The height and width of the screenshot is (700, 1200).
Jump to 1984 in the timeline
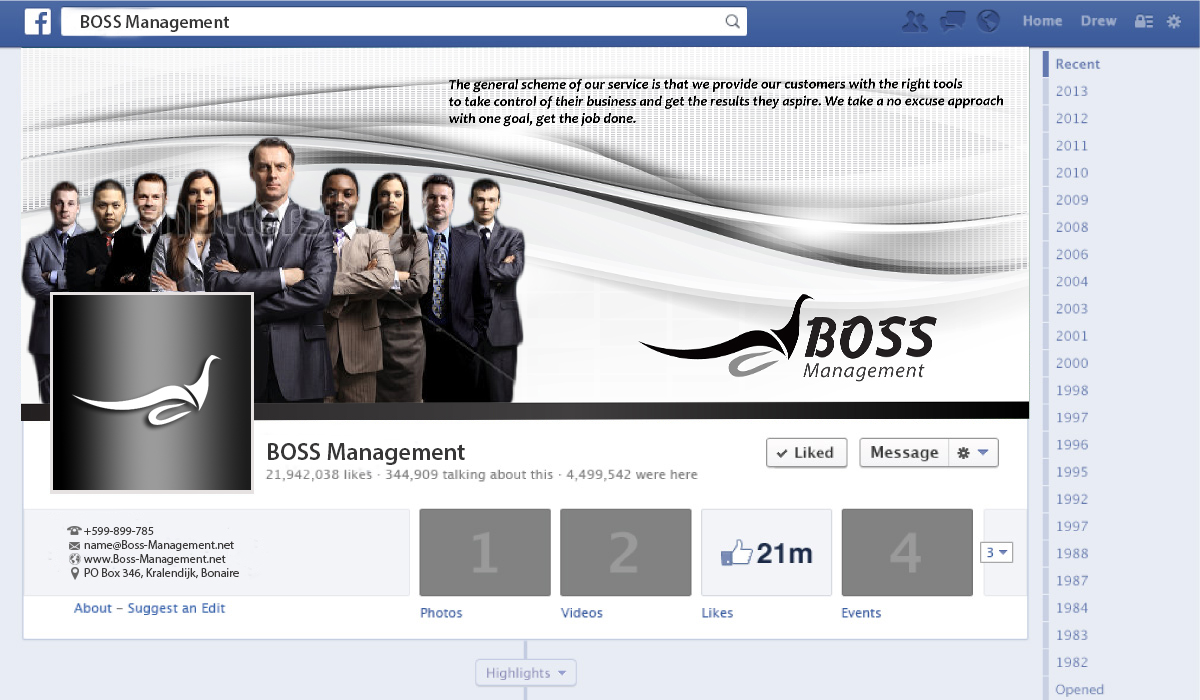(1072, 608)
